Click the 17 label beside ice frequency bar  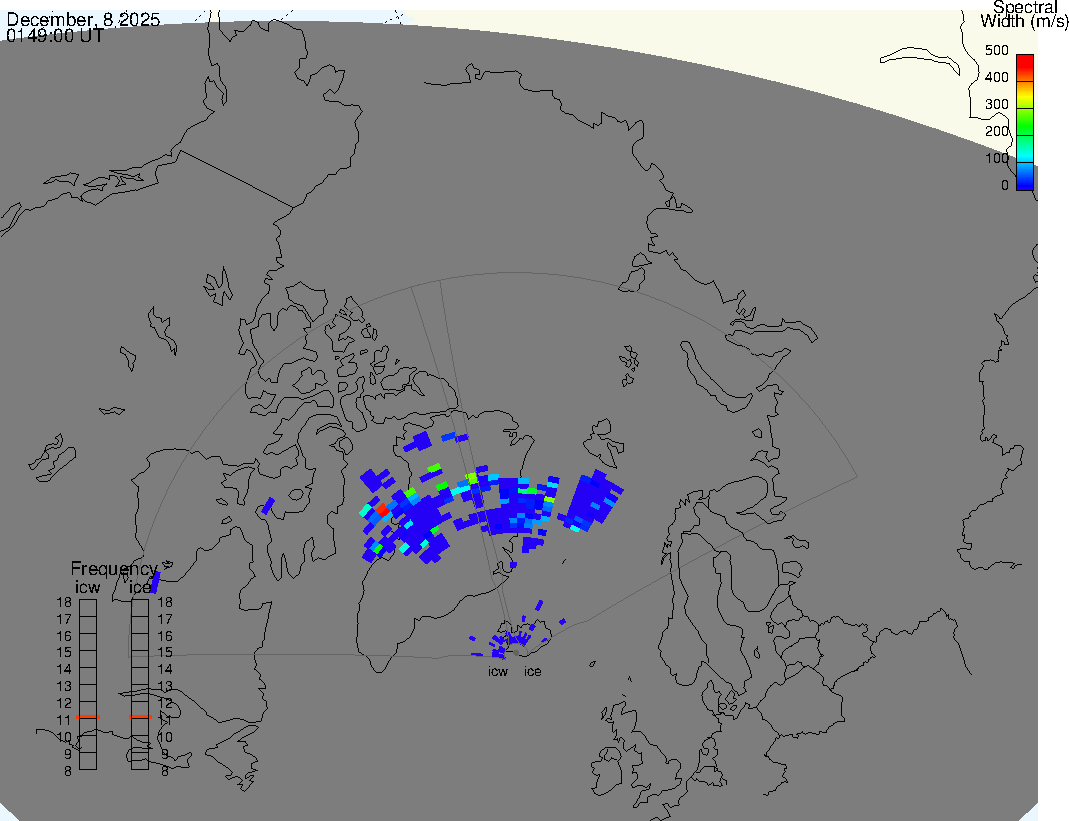[x=165, y=619]
